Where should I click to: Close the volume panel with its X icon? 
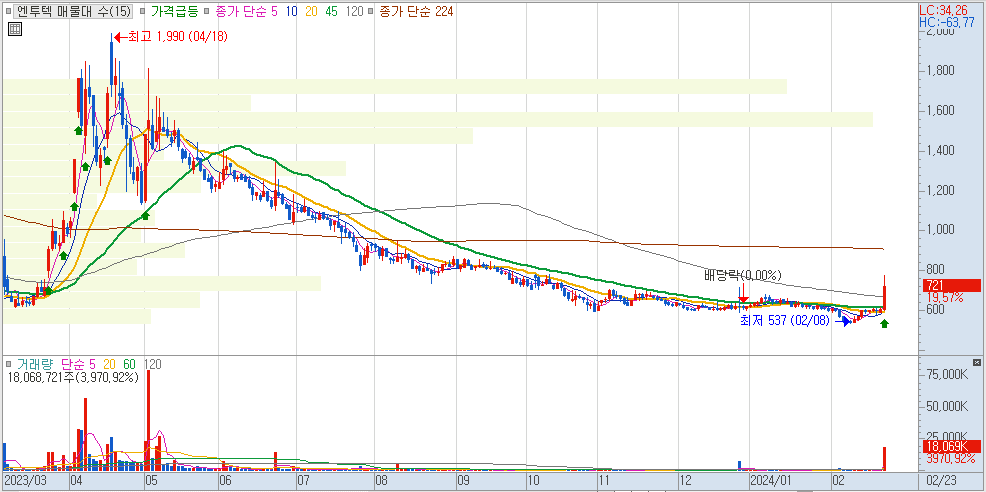[x=977, y=363]
